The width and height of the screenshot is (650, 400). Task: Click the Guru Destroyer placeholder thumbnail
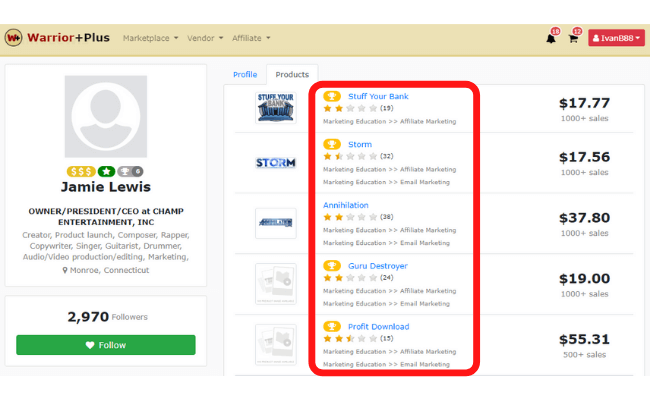[276, 284]
